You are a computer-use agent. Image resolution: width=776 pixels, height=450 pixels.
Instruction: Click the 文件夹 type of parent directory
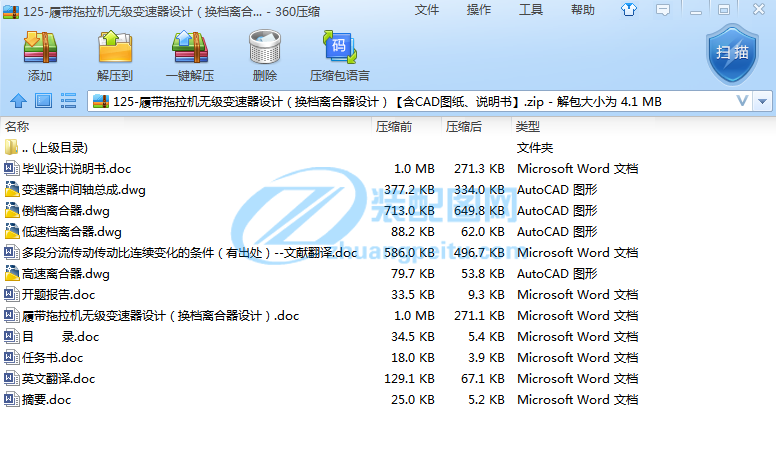coord(535,148)
